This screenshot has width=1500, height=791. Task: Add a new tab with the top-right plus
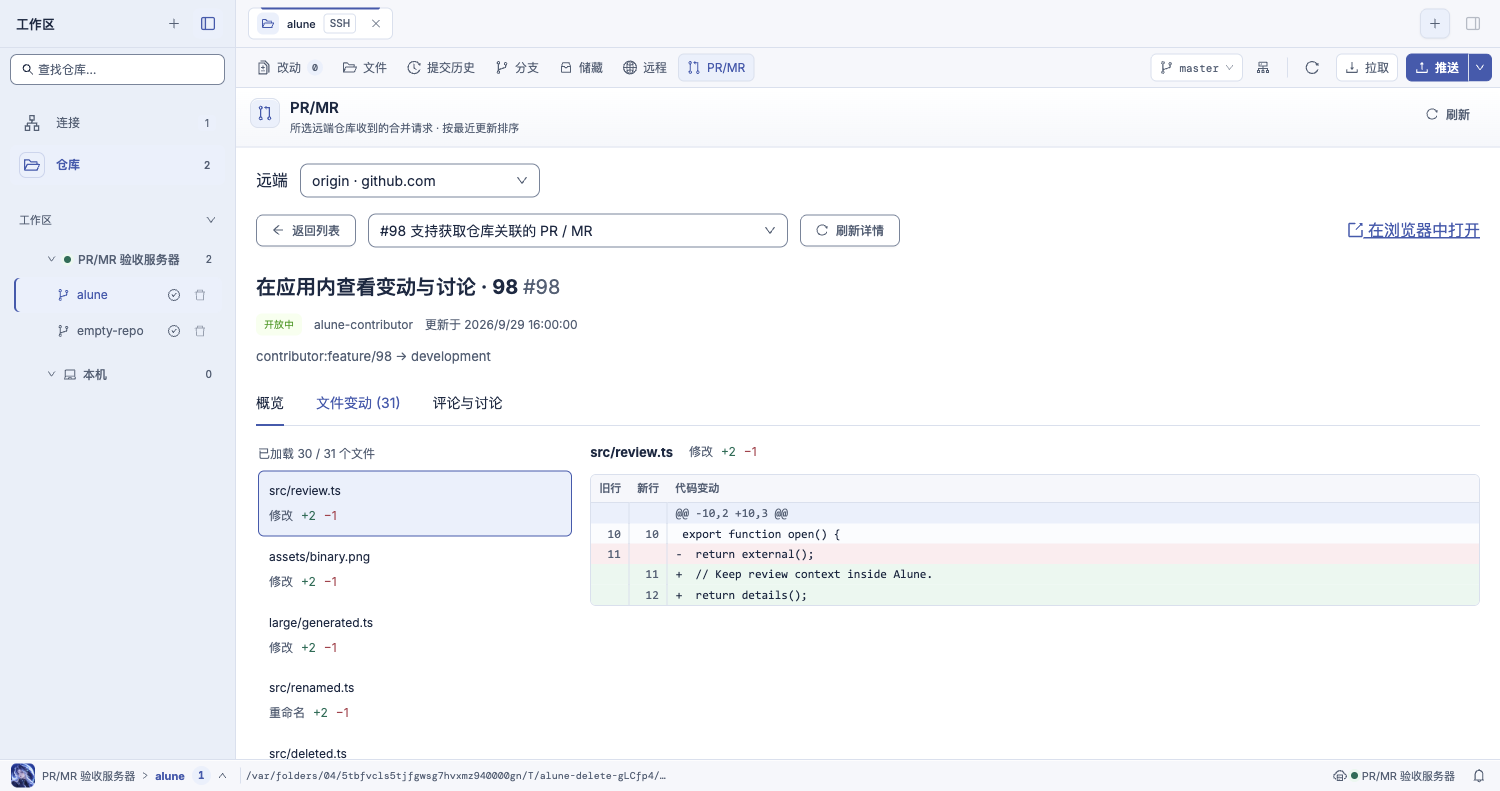coord(1435,23)
